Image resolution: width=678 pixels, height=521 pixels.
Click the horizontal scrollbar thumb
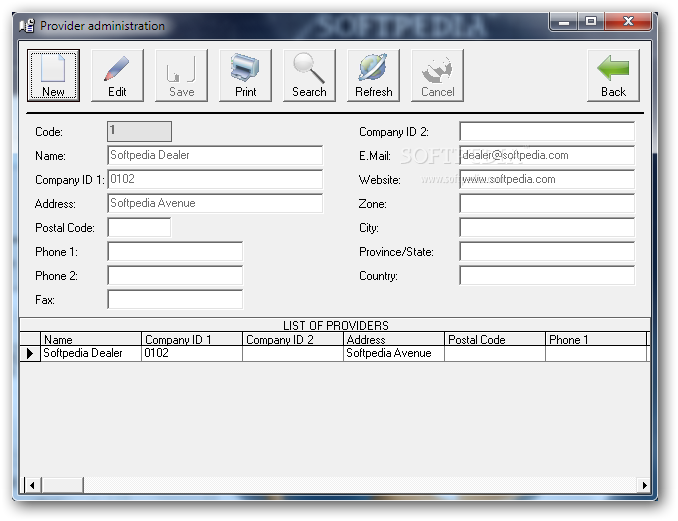[62, 485]
